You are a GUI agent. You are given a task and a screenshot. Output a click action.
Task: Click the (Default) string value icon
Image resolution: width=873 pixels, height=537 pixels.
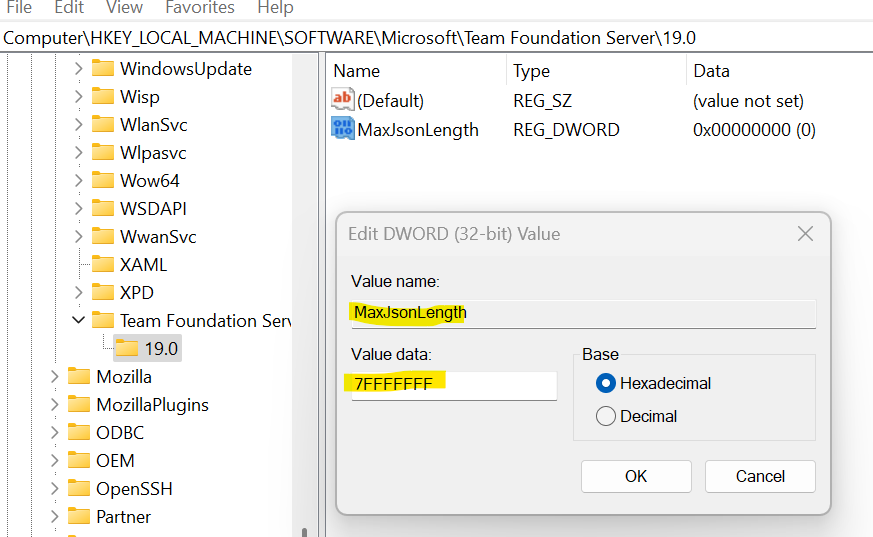[x=342, y=100]
